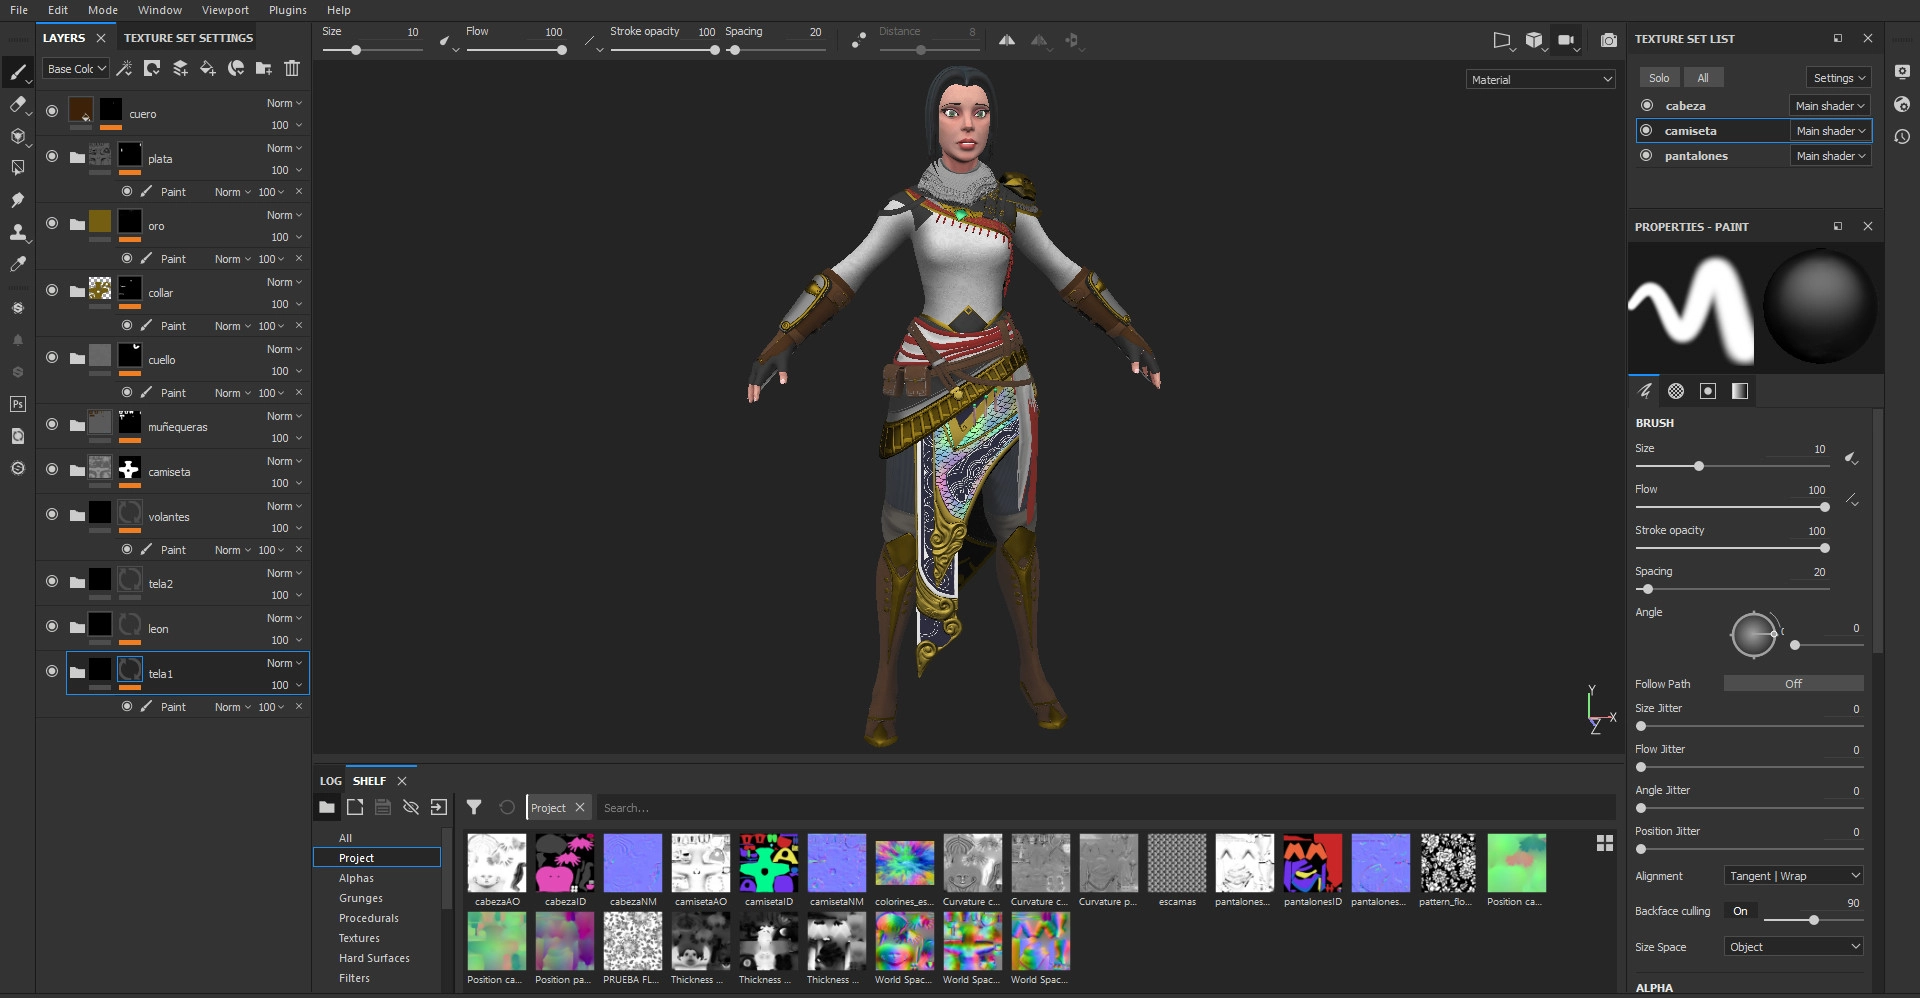This screenshot has width=1920, height=998.
Task: Select the Polygon Fill tool
Action: coord(17,168)
